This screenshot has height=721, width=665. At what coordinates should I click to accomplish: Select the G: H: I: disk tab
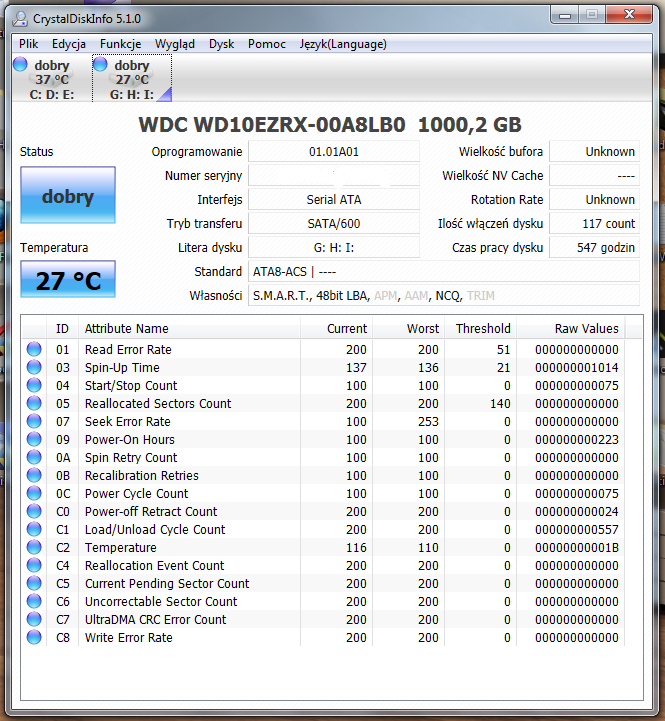tap(132, 79)
